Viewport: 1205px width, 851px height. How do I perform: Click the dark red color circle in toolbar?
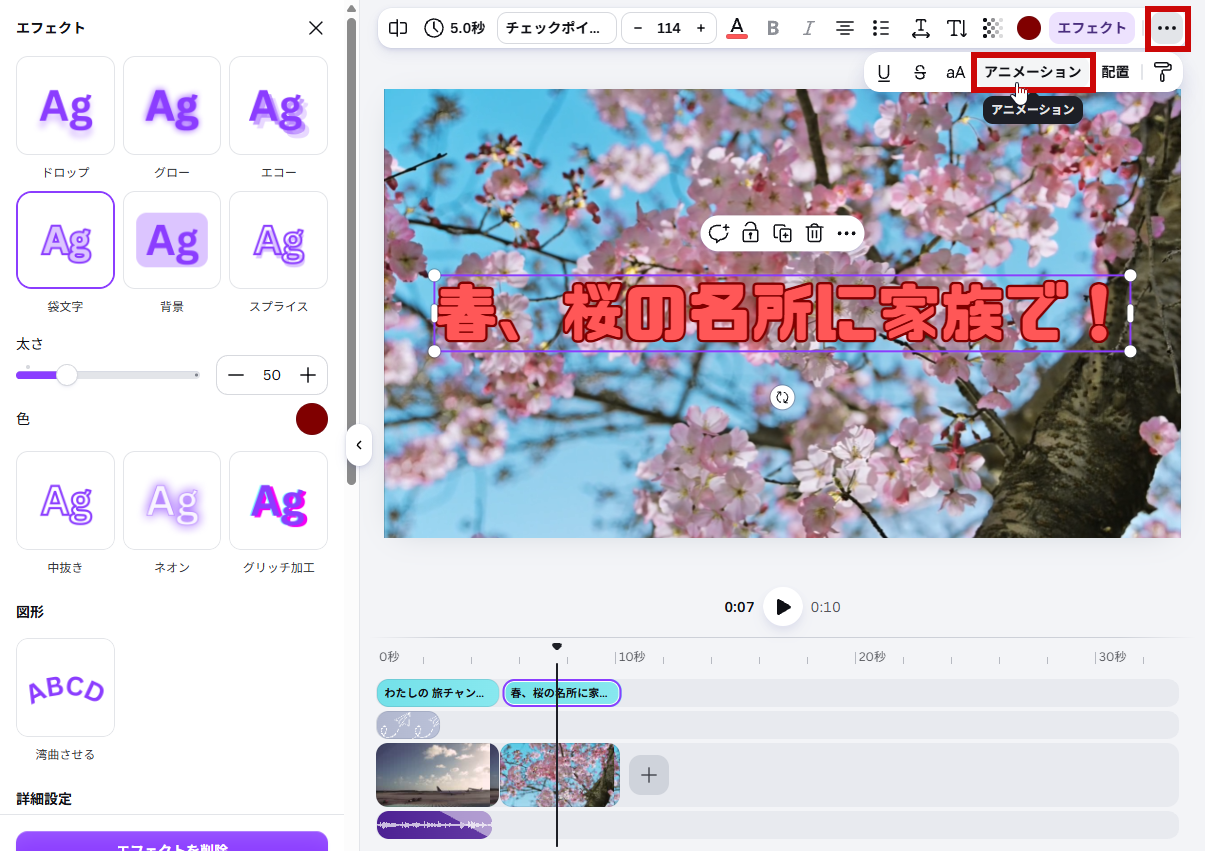[x=1029, y=28]
